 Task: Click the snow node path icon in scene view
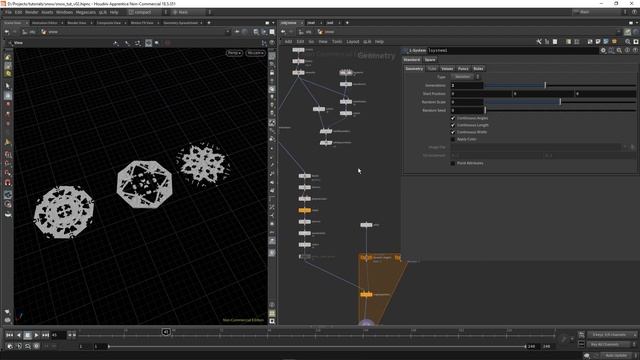click(x=44, y=32)
